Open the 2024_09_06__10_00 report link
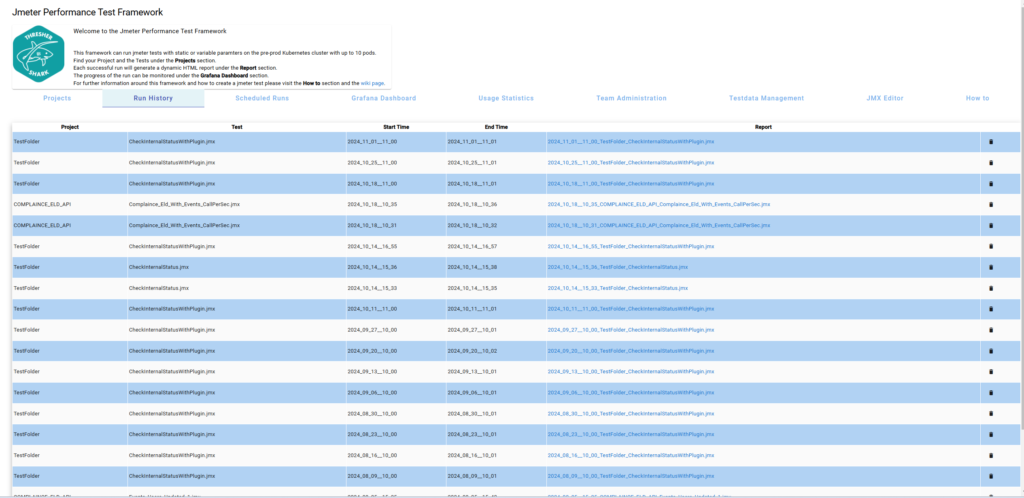 tap(631, 392)
